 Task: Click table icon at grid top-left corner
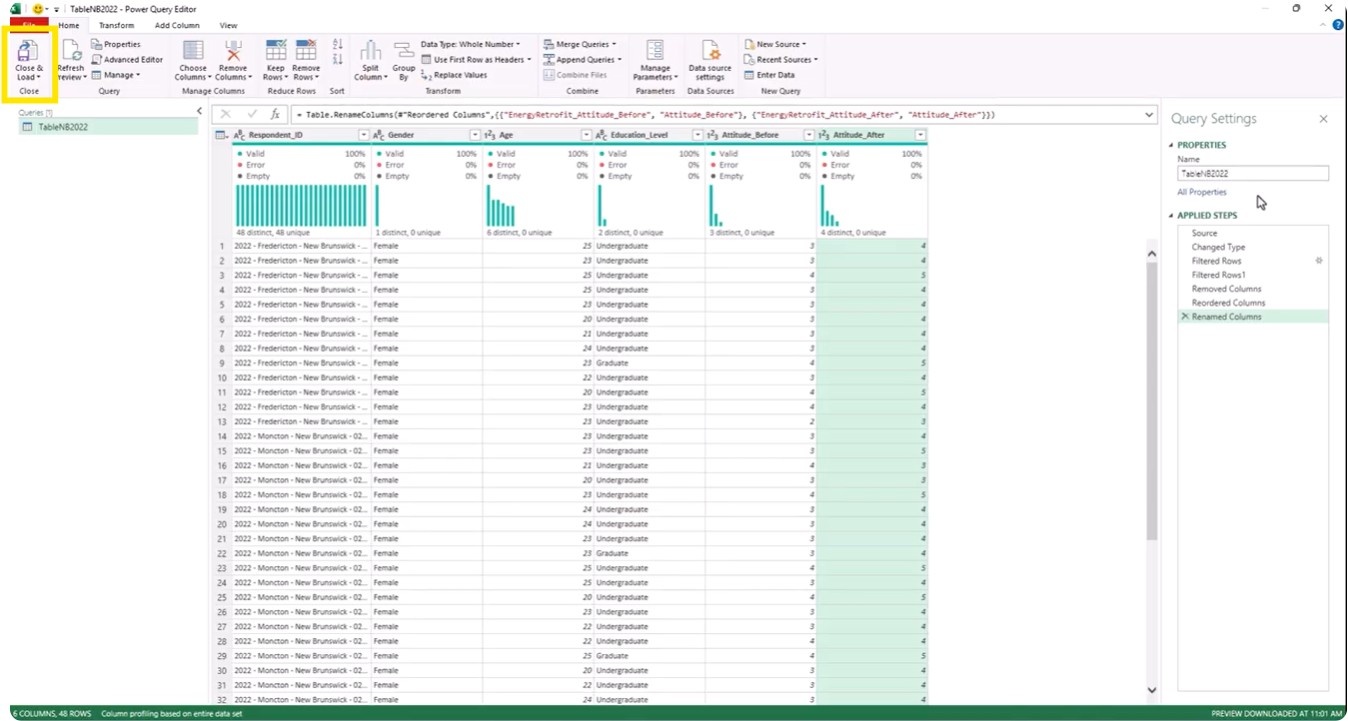pos(221,135)
